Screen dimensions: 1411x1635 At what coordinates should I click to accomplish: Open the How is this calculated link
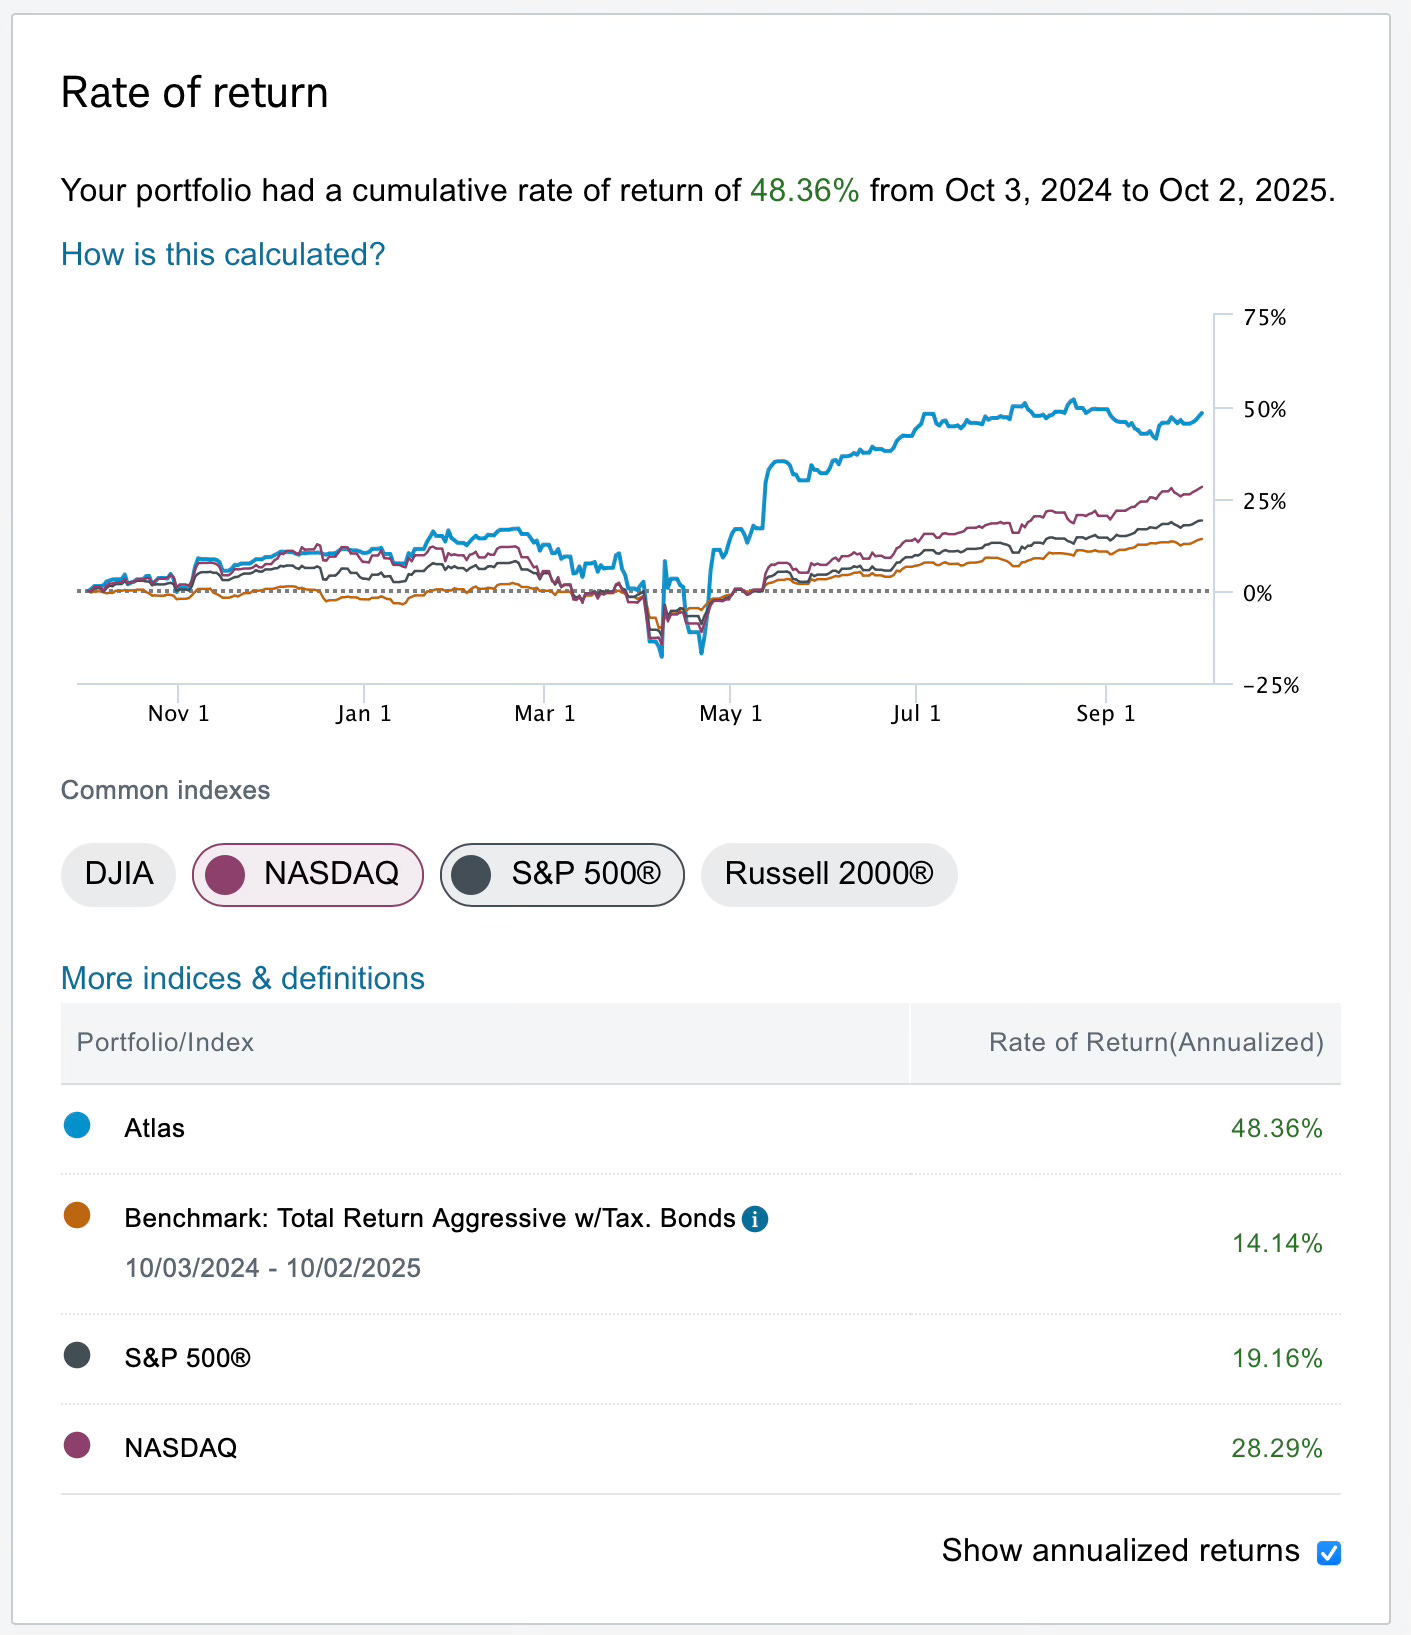pos(223,255)
